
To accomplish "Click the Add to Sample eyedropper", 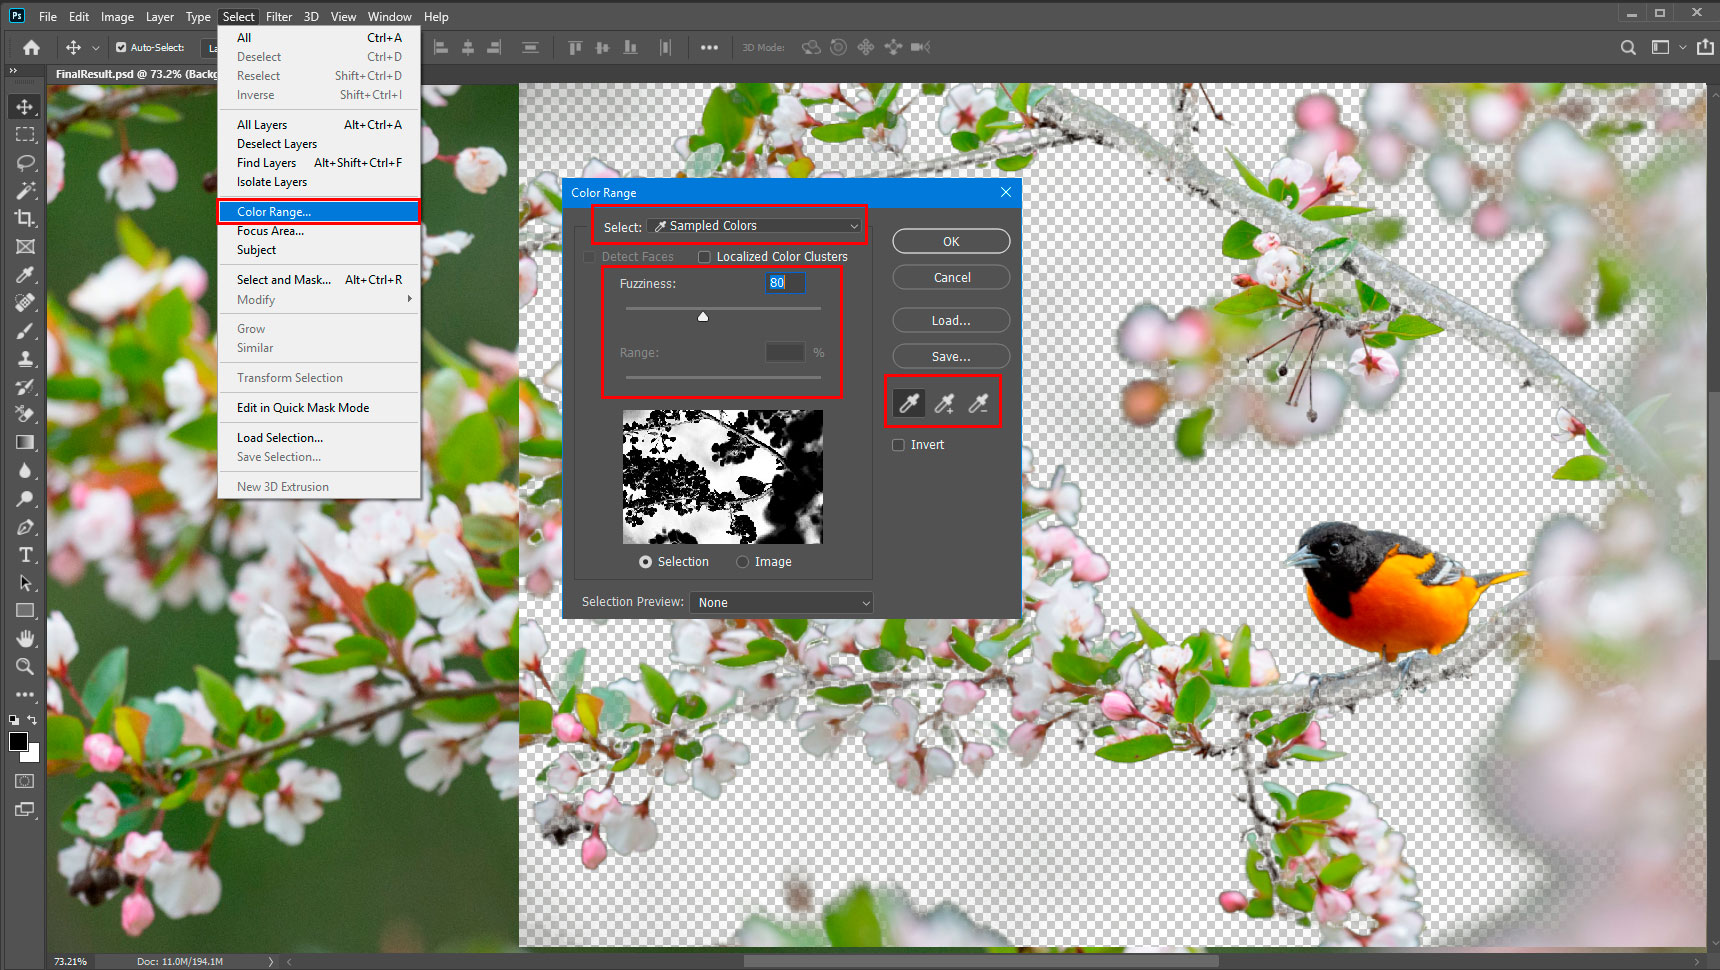I will point(943,403).
